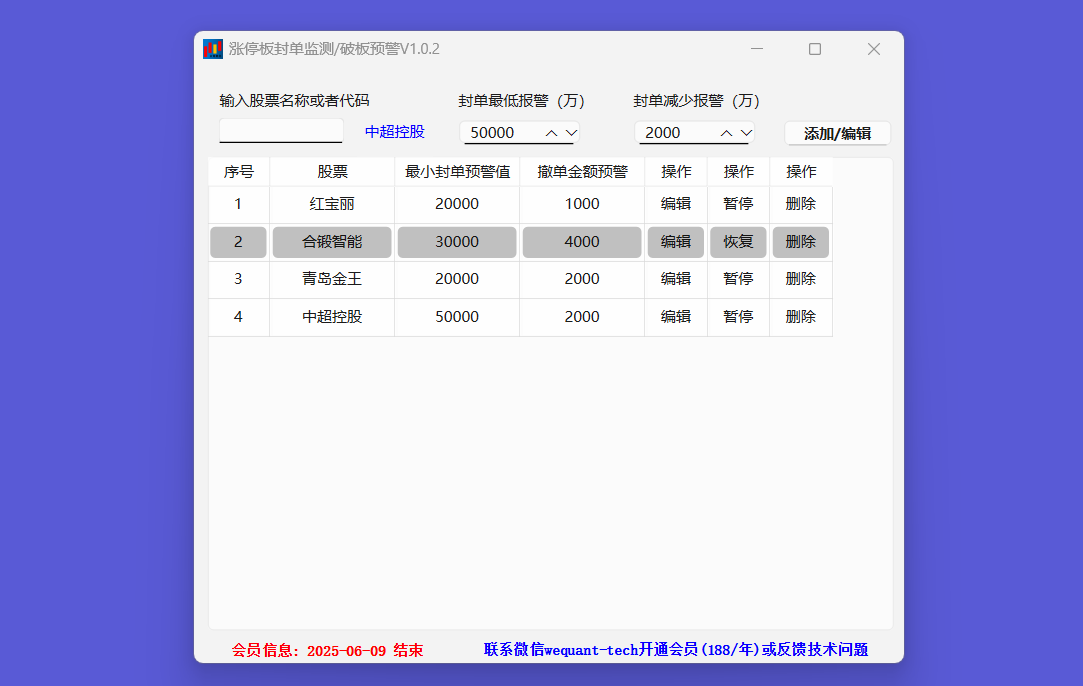Click the 股票 column header
Screen dimensions: 1083x686
[x=332, y=172]
